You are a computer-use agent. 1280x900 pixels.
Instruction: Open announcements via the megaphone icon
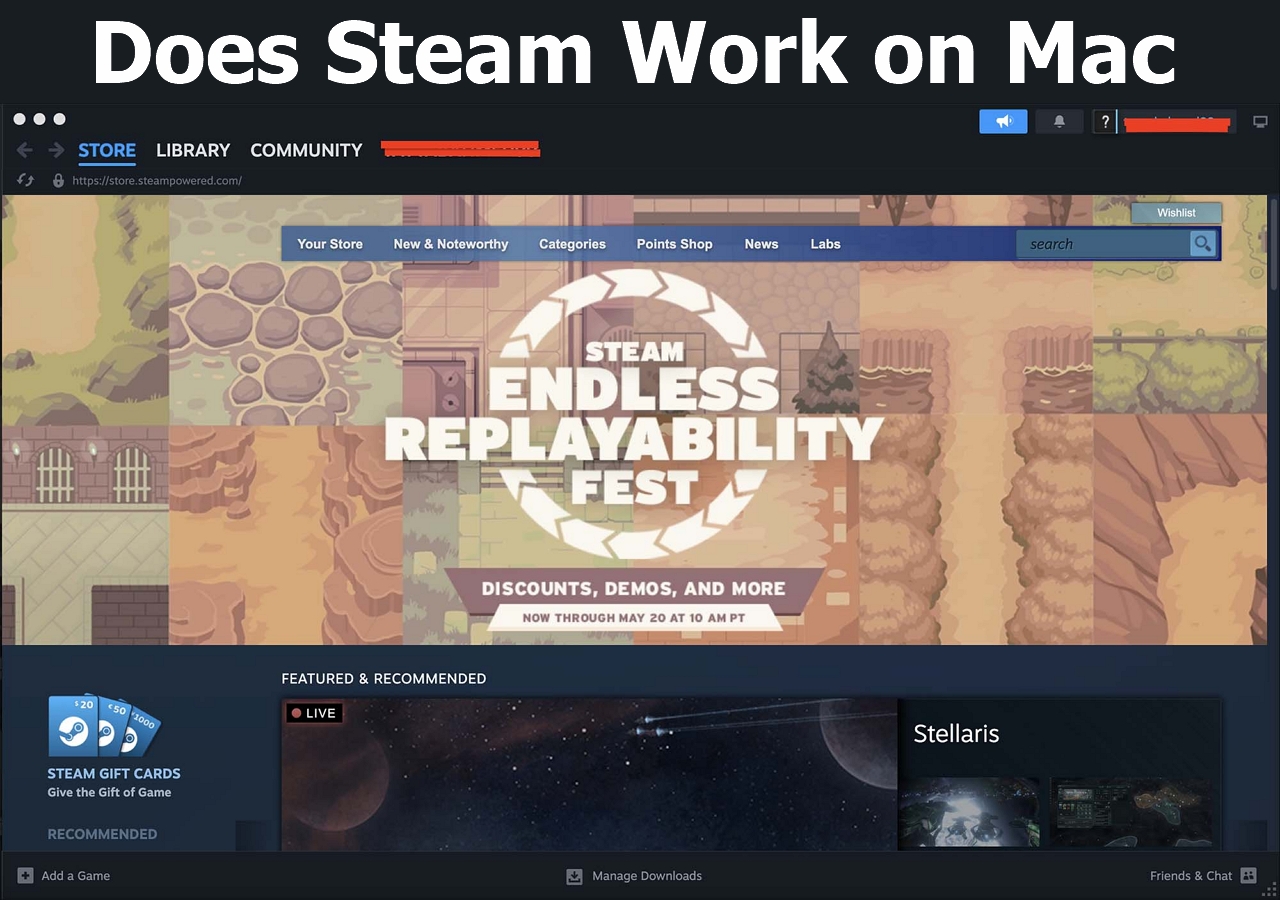pyautogui.click(x=1002, y=121)
